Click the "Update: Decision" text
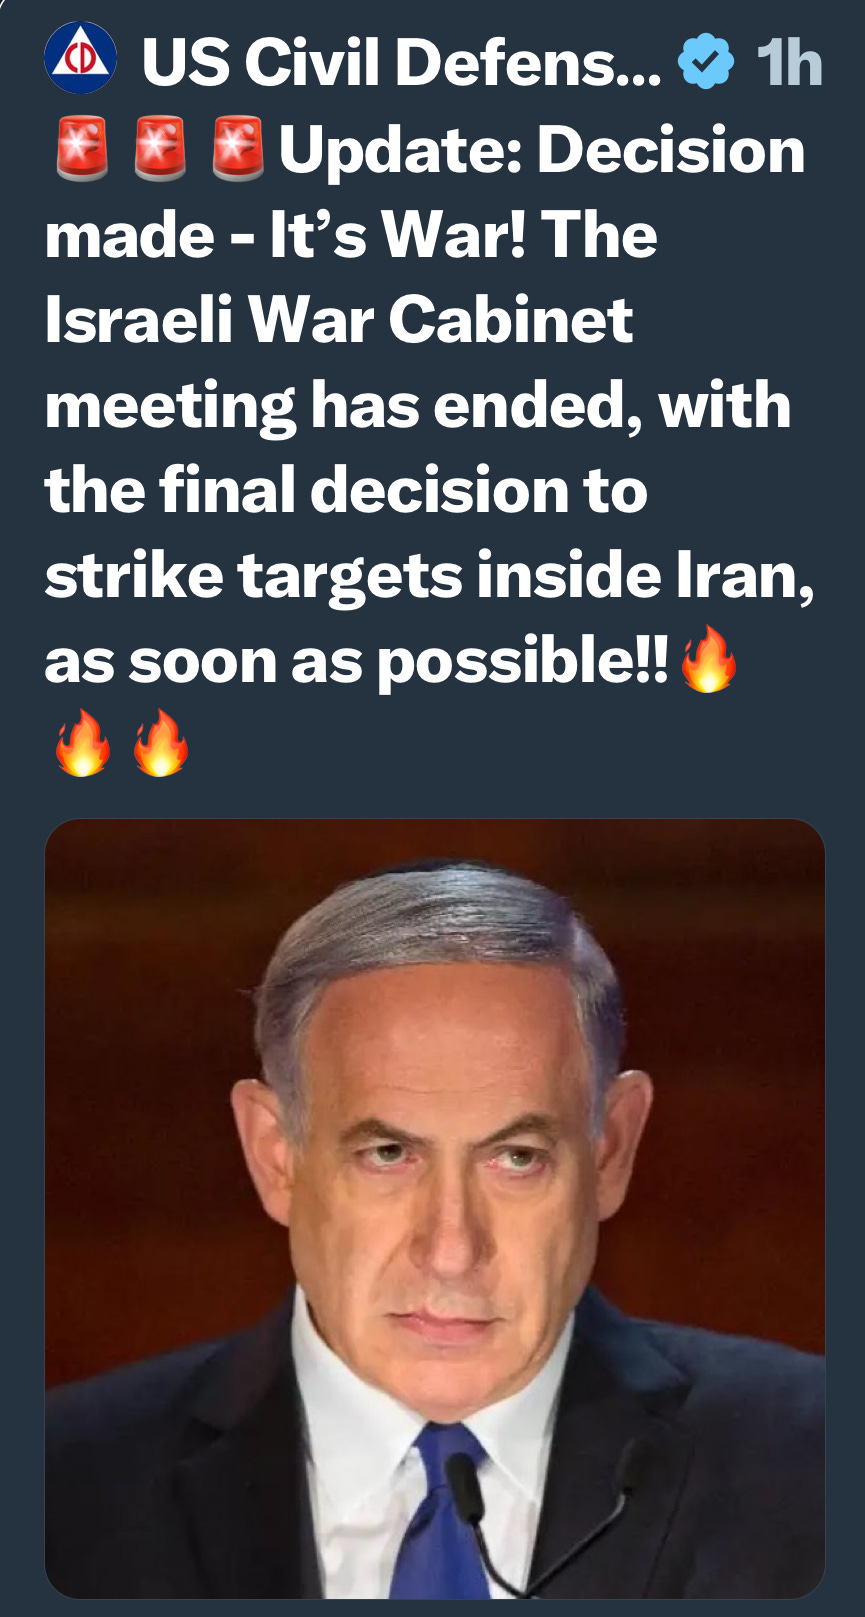This screenshot has height=1617, width=865. point(542,151)
